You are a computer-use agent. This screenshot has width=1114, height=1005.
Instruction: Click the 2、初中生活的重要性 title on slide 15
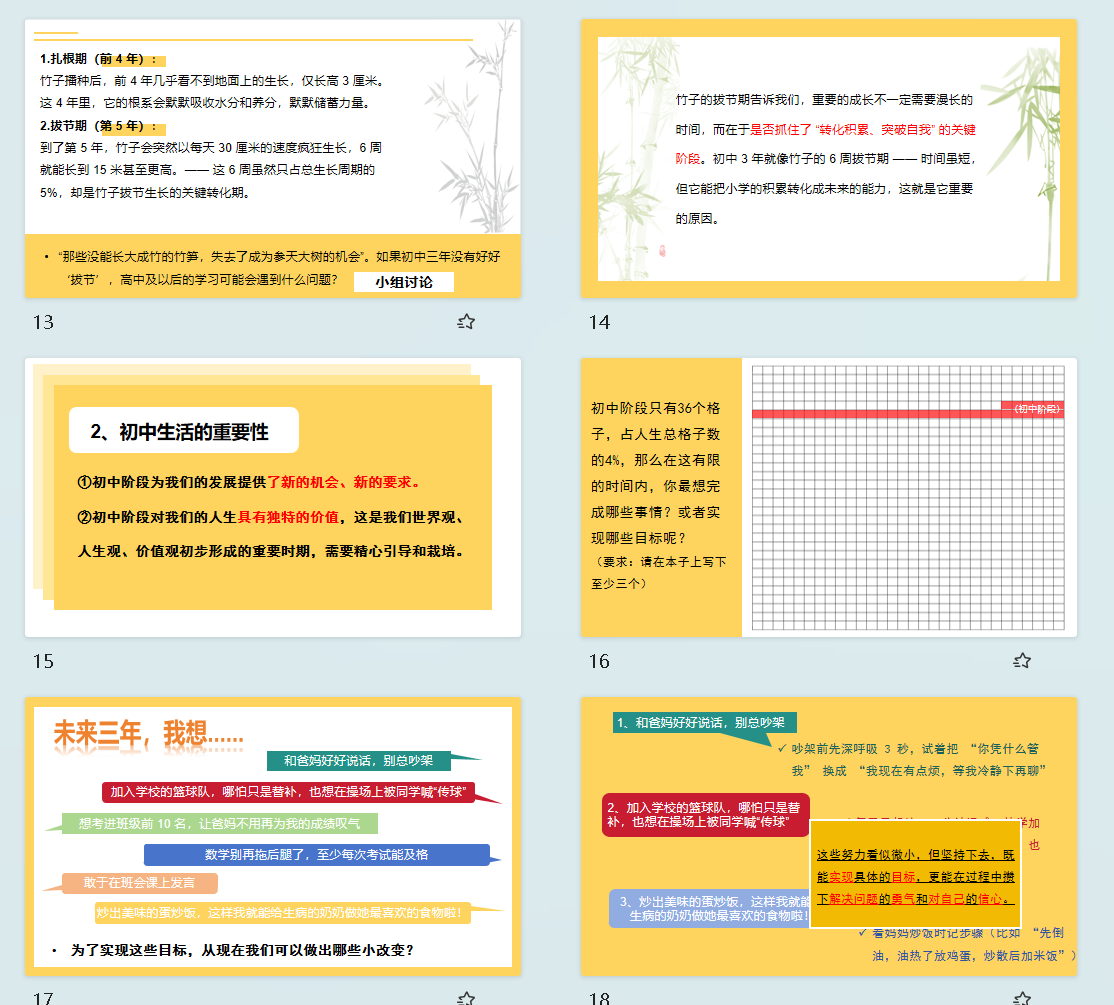click(x=183, y=431)
